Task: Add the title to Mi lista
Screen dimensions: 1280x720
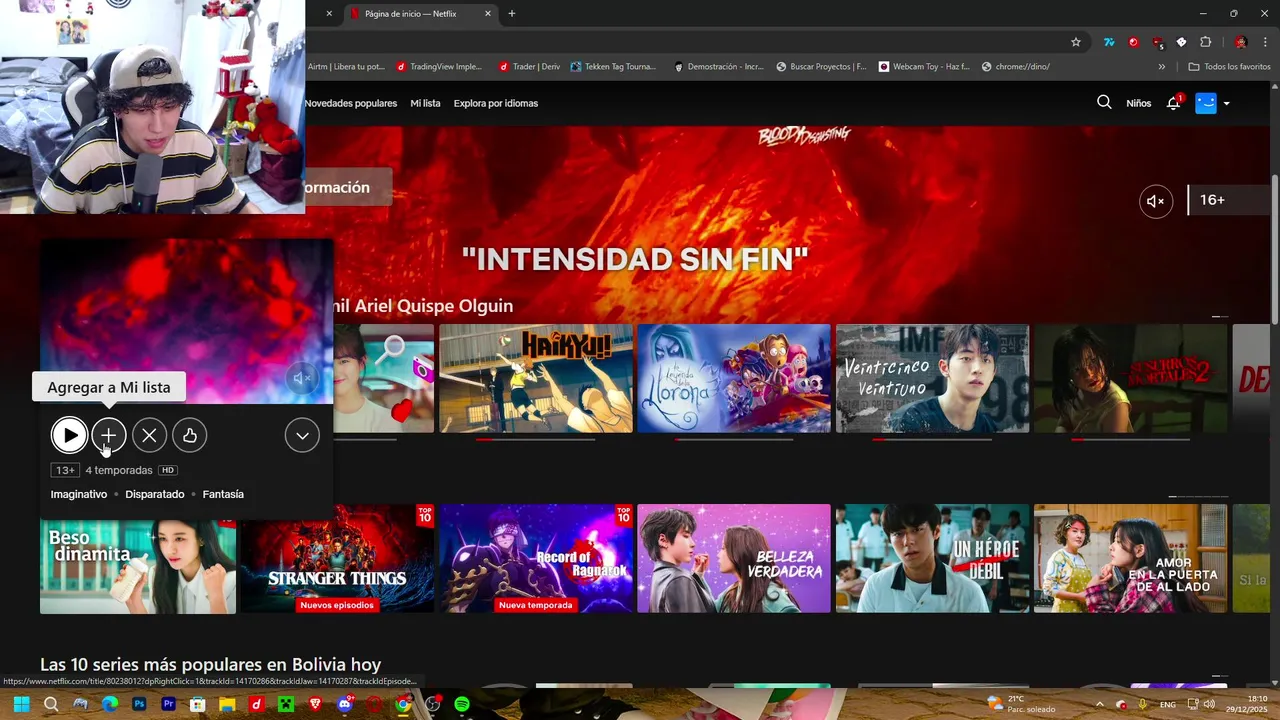Action: (x=109, y=435)
